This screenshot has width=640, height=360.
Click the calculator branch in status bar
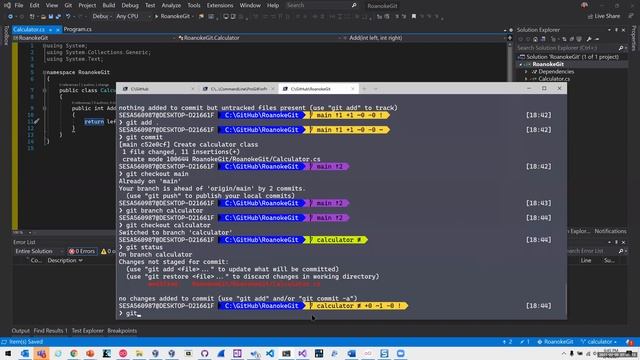click(599, 342)
